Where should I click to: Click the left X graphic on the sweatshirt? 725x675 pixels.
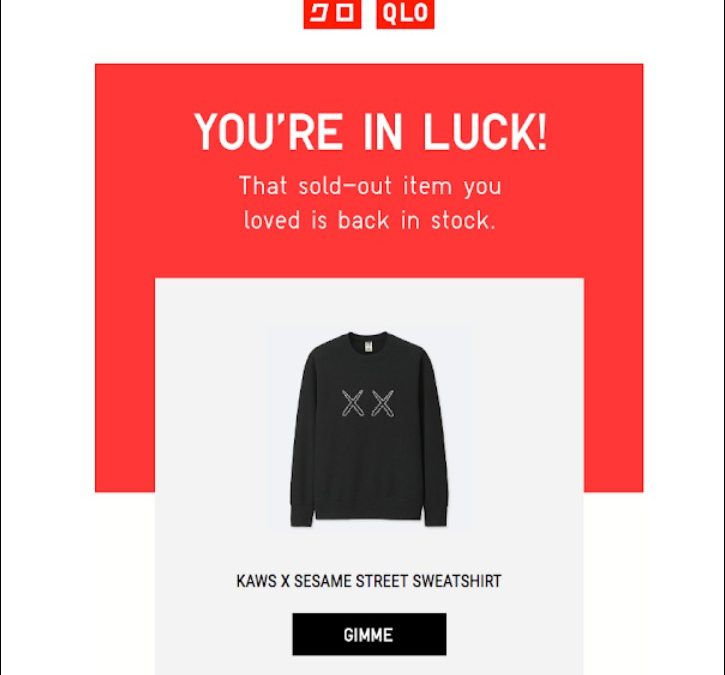tap(352, 403)
